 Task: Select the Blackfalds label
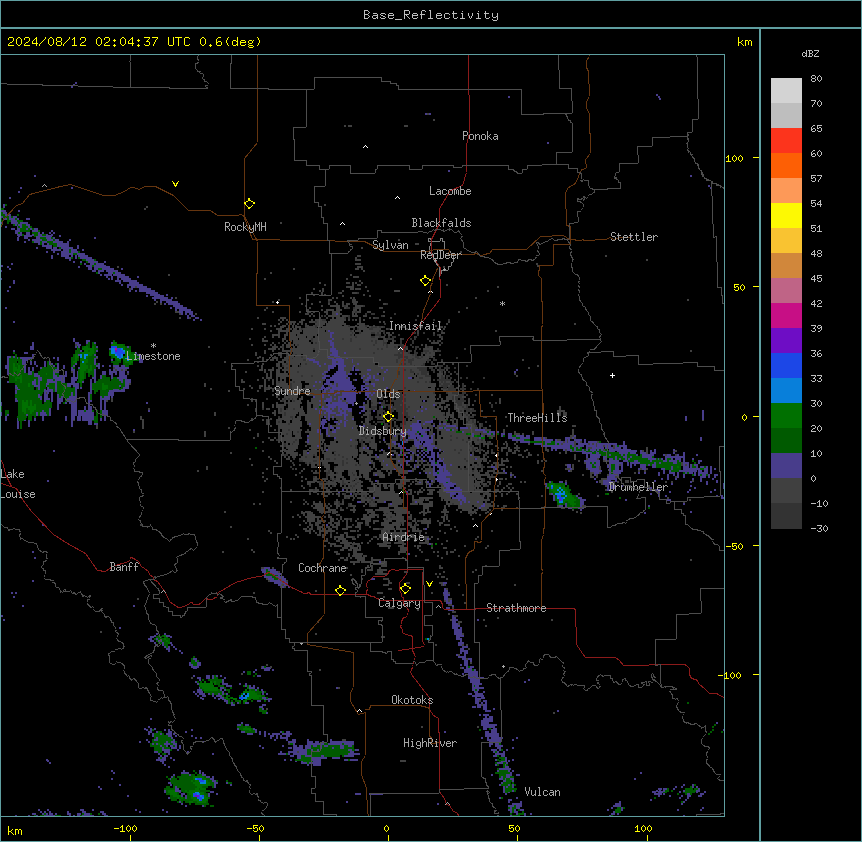[441, 223]
